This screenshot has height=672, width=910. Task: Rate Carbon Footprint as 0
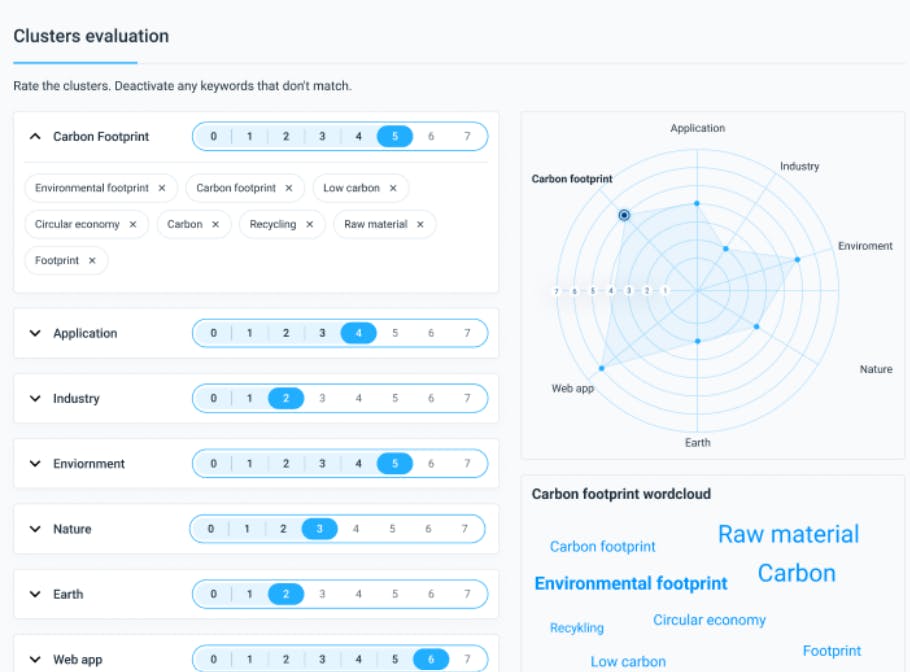coord(214,136)
